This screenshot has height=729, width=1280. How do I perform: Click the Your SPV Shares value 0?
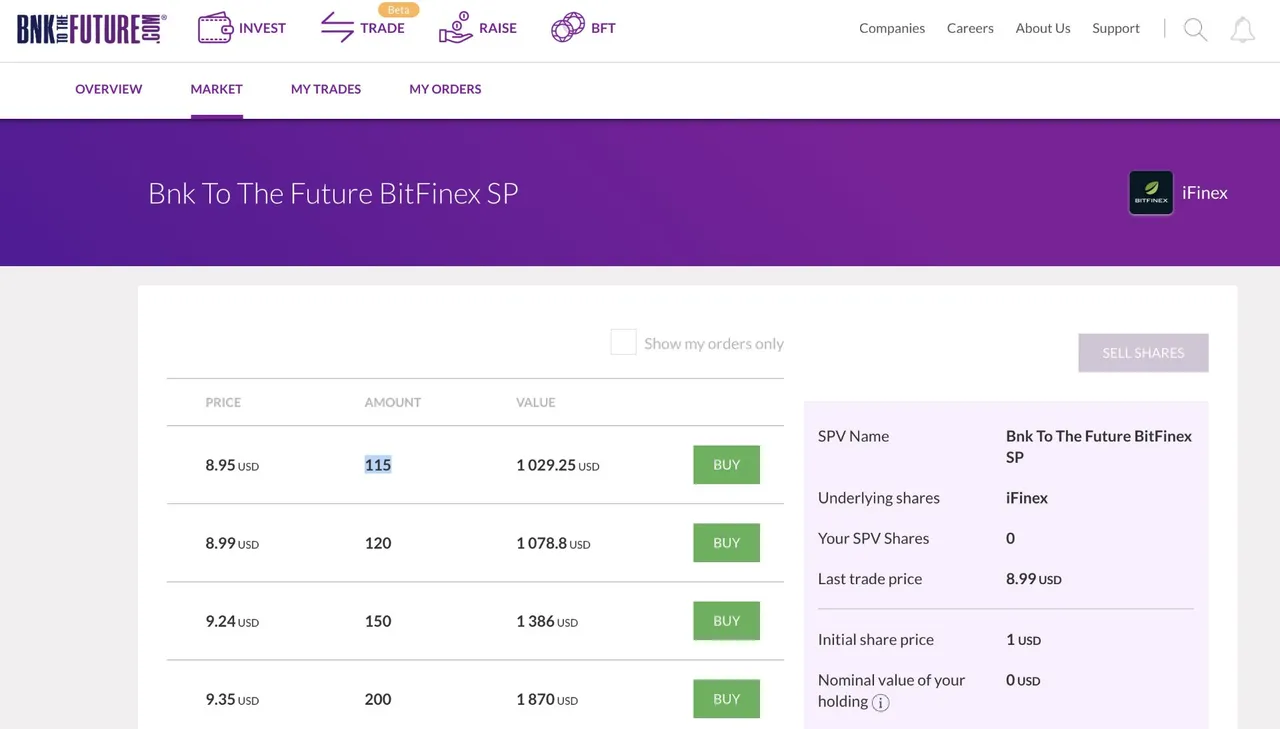point(1011,538)
